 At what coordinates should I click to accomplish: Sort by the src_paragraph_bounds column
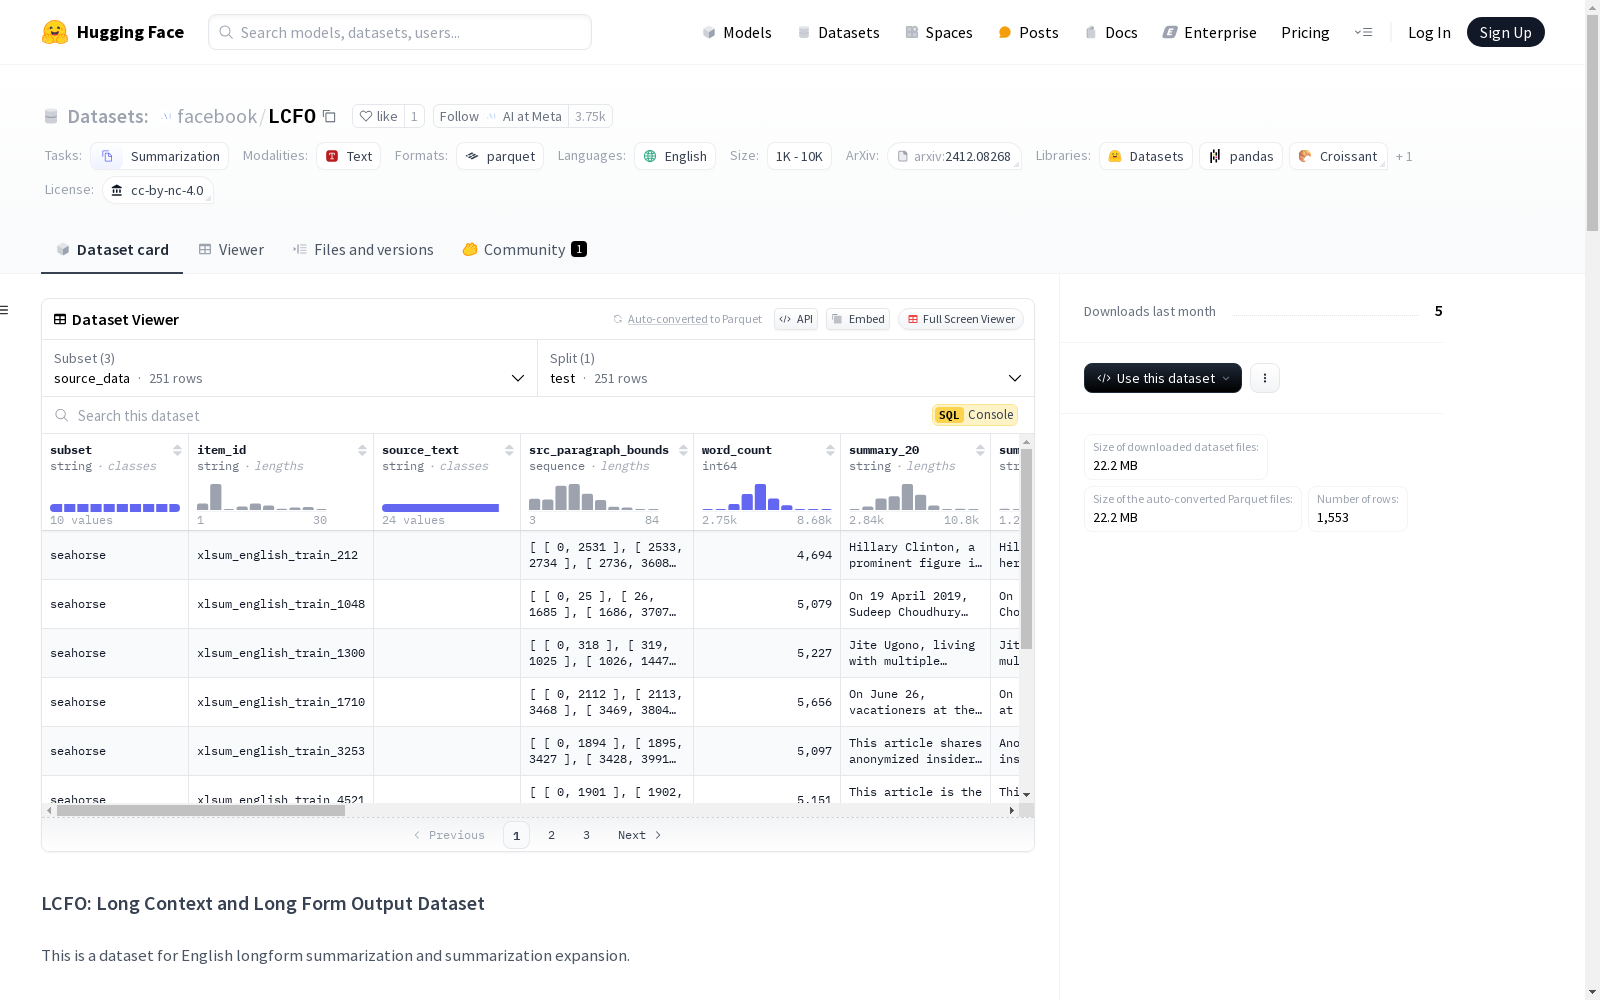pyautogui.click(x=683, y=450)
